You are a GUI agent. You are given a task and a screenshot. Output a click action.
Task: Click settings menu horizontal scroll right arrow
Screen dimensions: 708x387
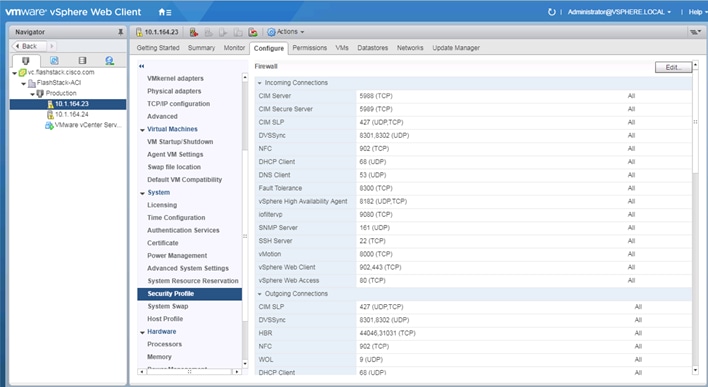[x=237, y=372]
